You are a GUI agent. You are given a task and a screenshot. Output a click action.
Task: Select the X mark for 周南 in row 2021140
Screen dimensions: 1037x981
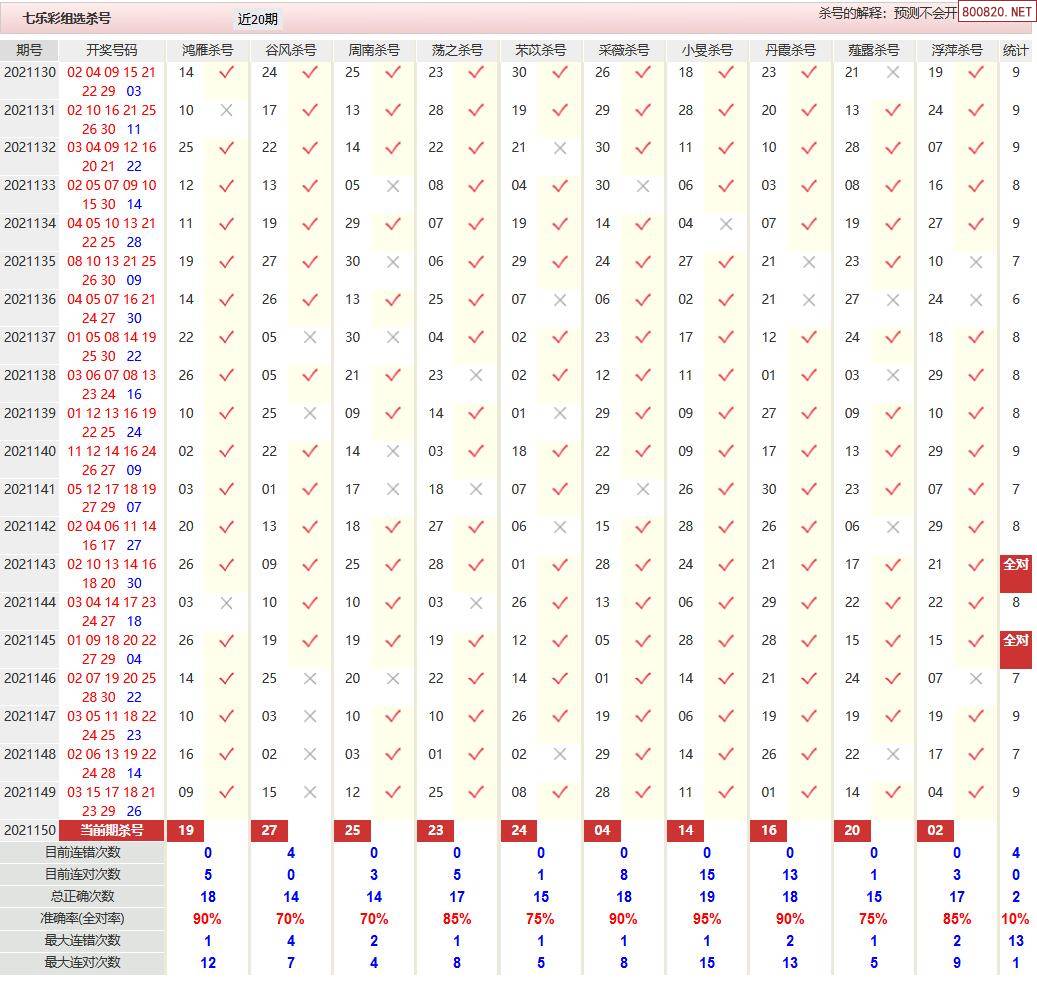(393, 452)
